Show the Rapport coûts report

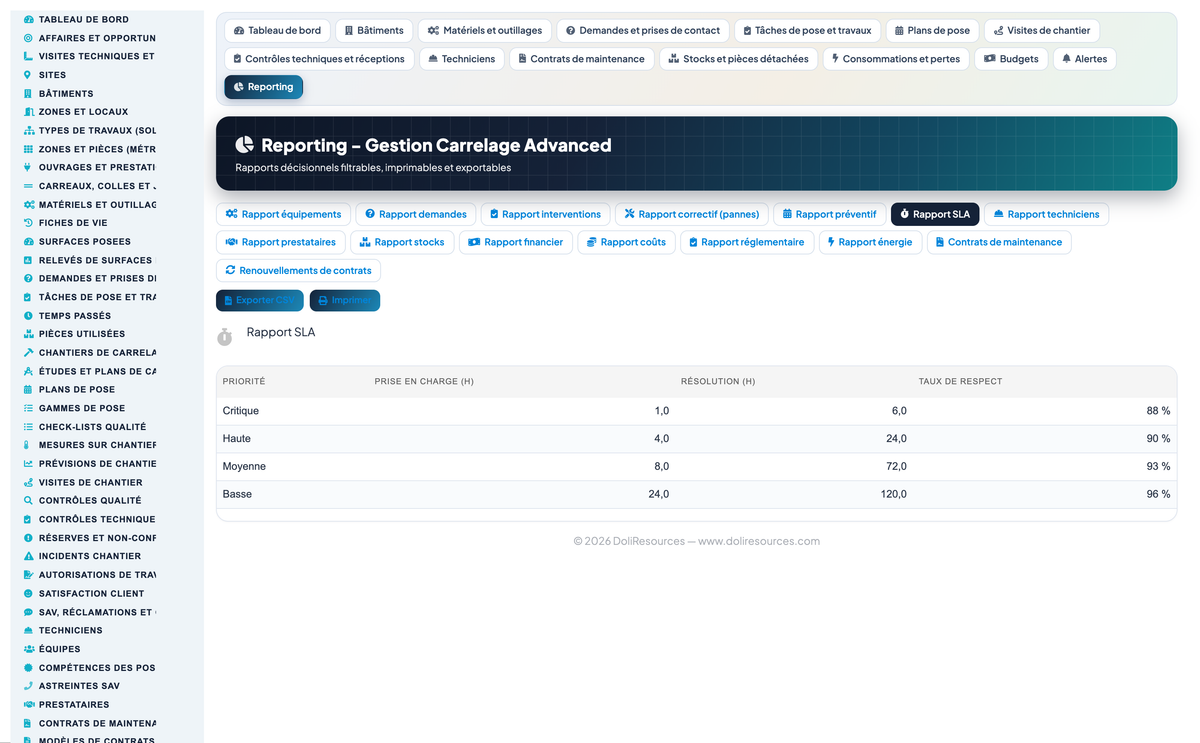[627, 242]
